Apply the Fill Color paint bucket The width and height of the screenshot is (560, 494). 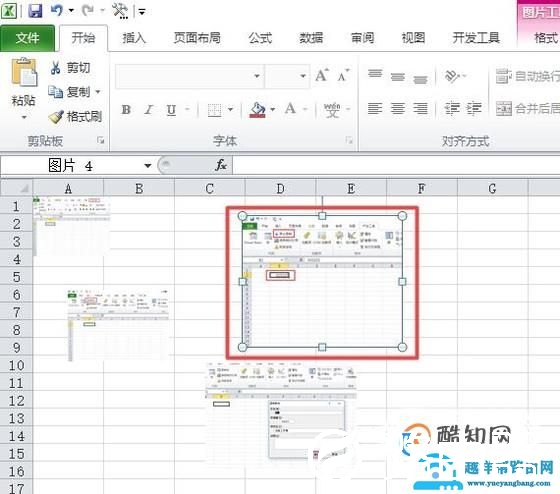pos(258,109)
